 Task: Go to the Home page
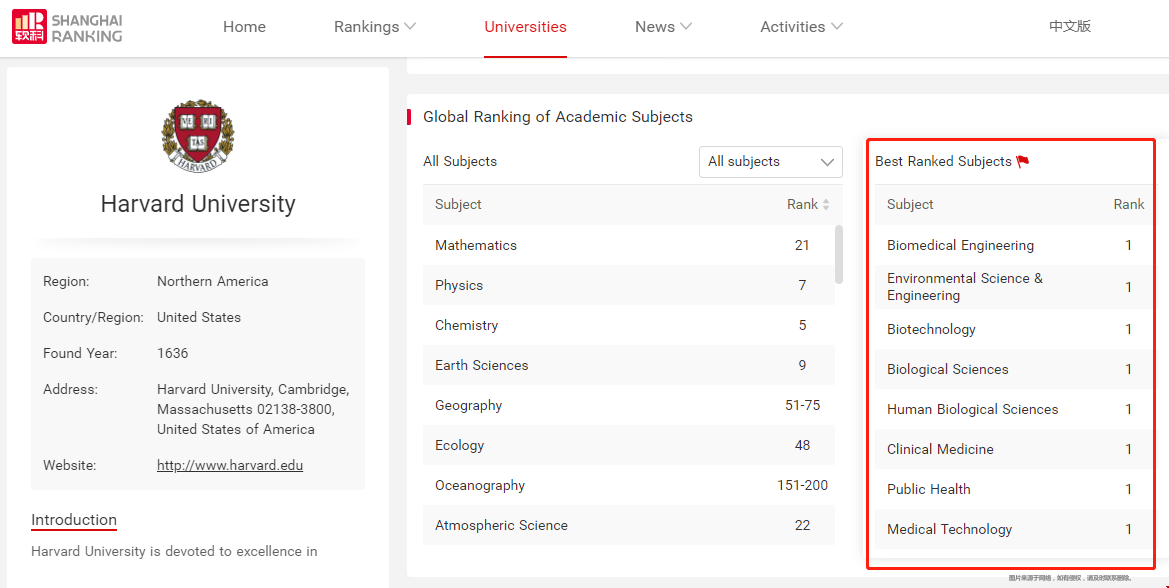pos(244,27)
